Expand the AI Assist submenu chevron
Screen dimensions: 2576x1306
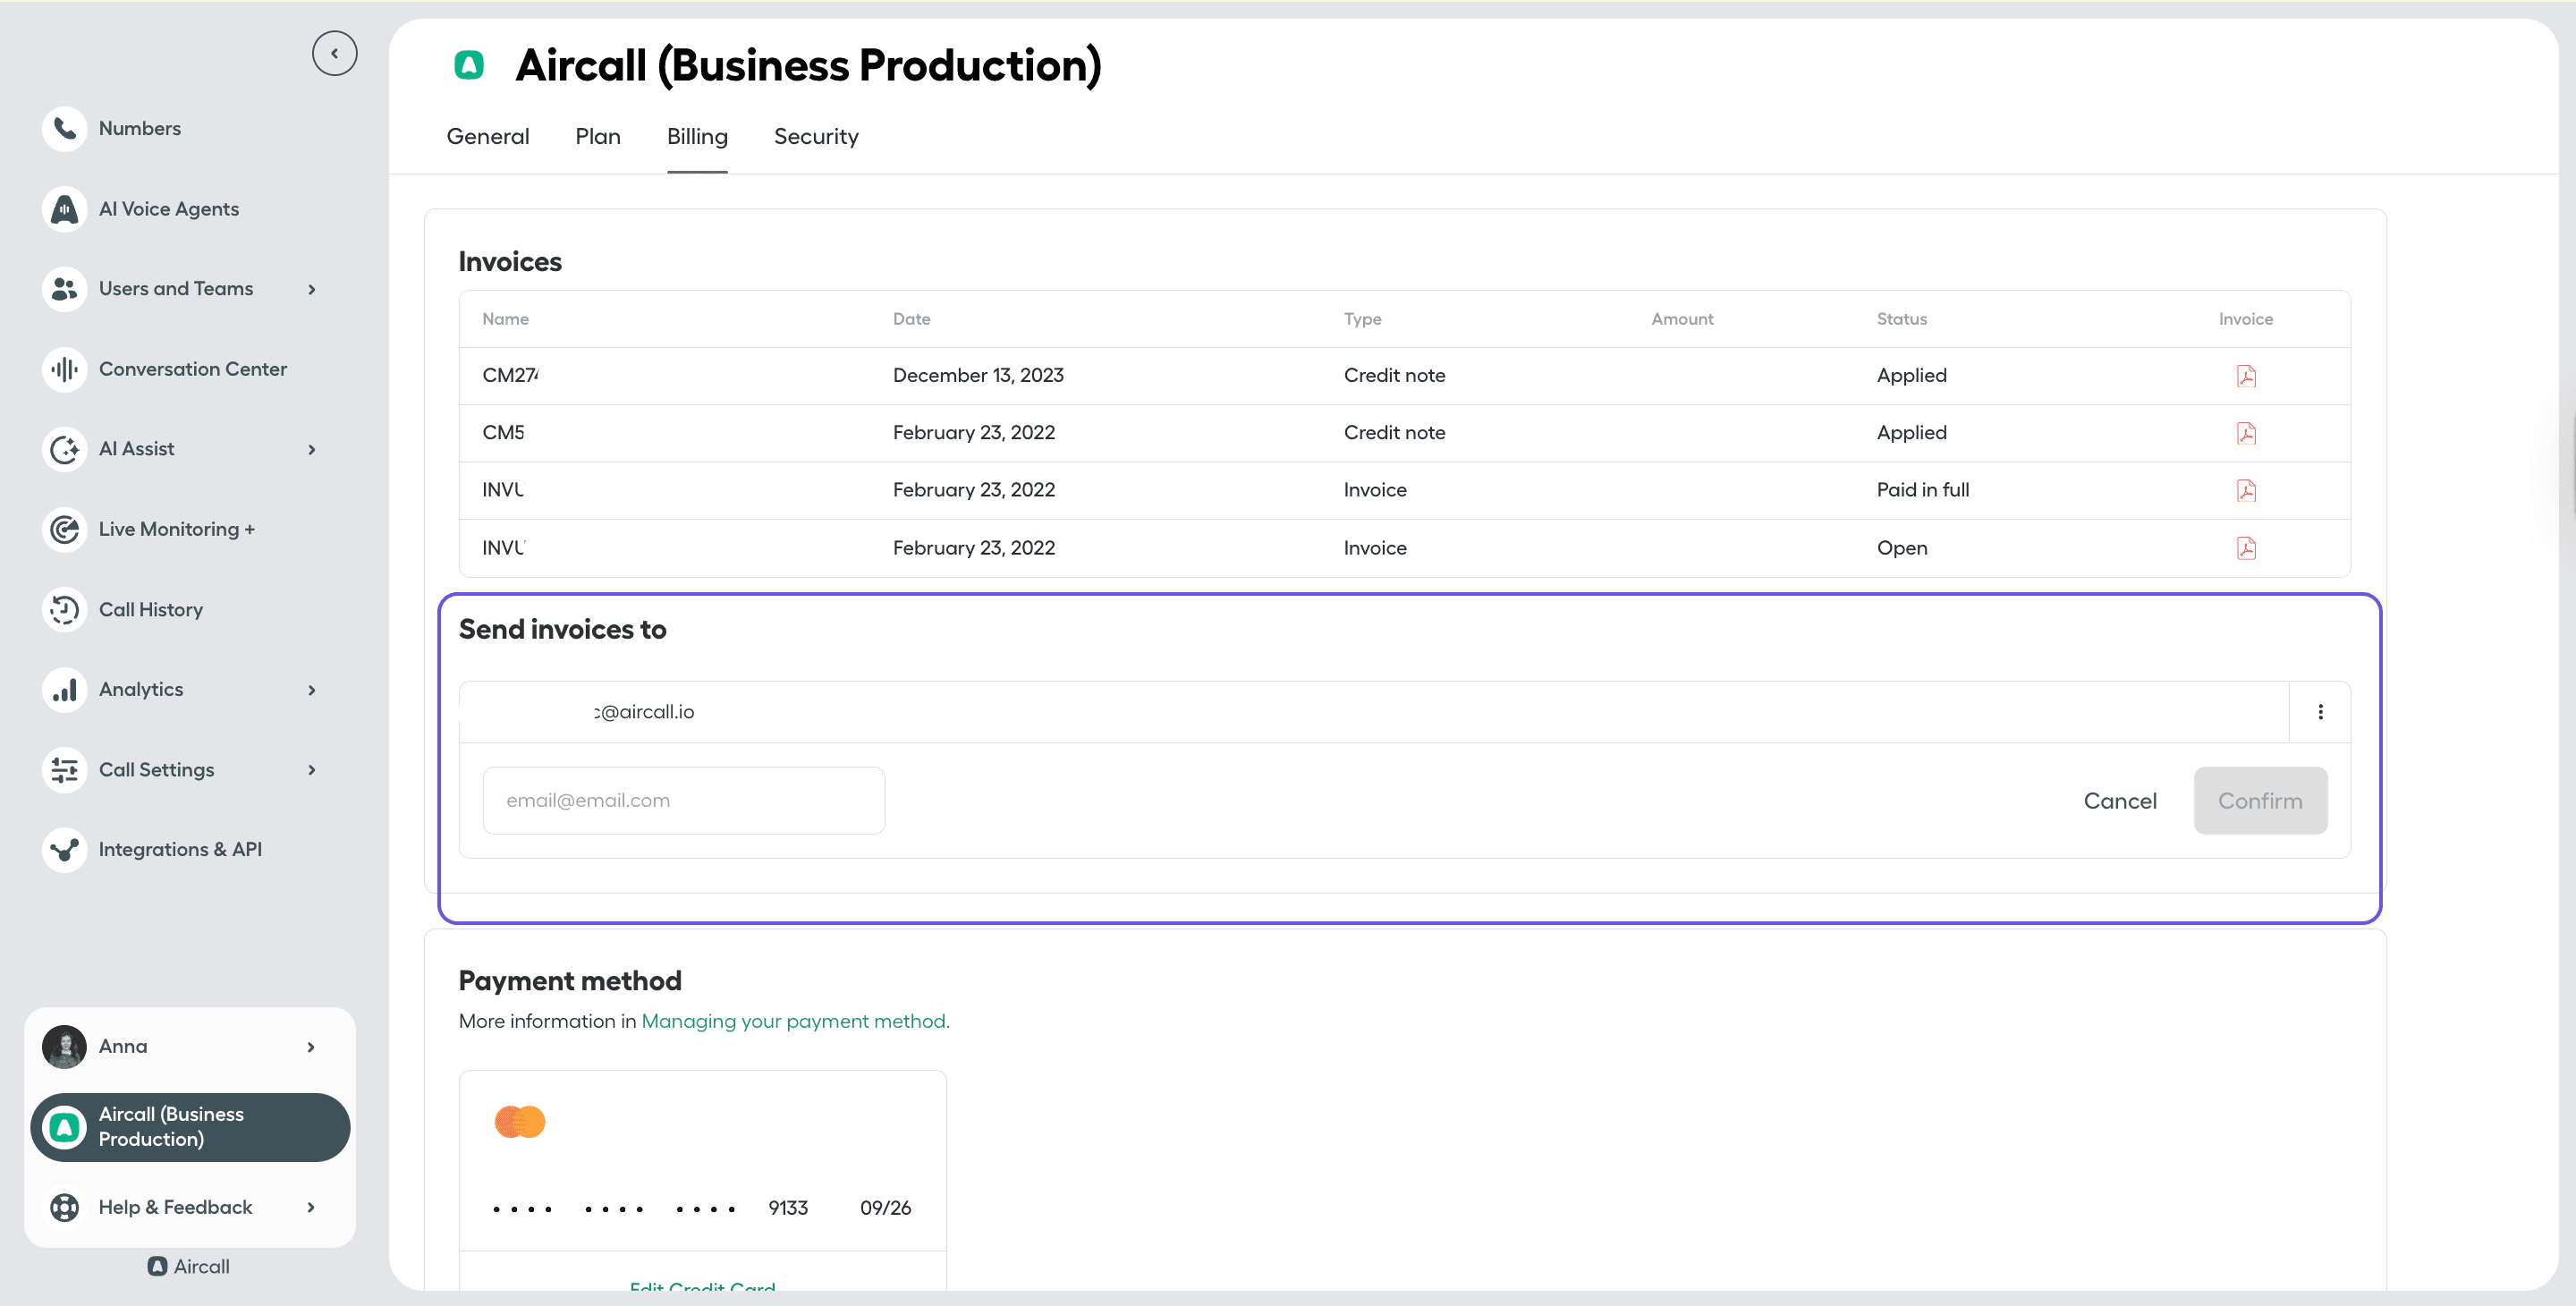312,449
